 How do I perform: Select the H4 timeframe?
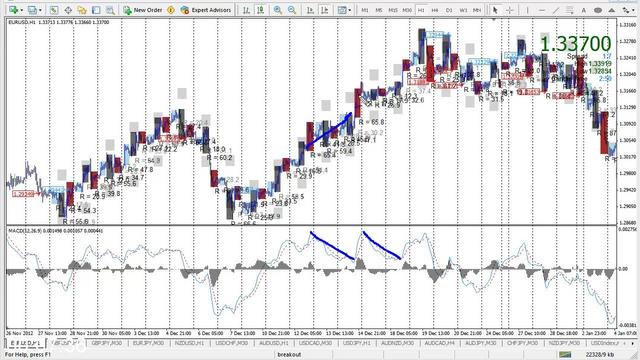pyautogui.click(x=435, y=10)
